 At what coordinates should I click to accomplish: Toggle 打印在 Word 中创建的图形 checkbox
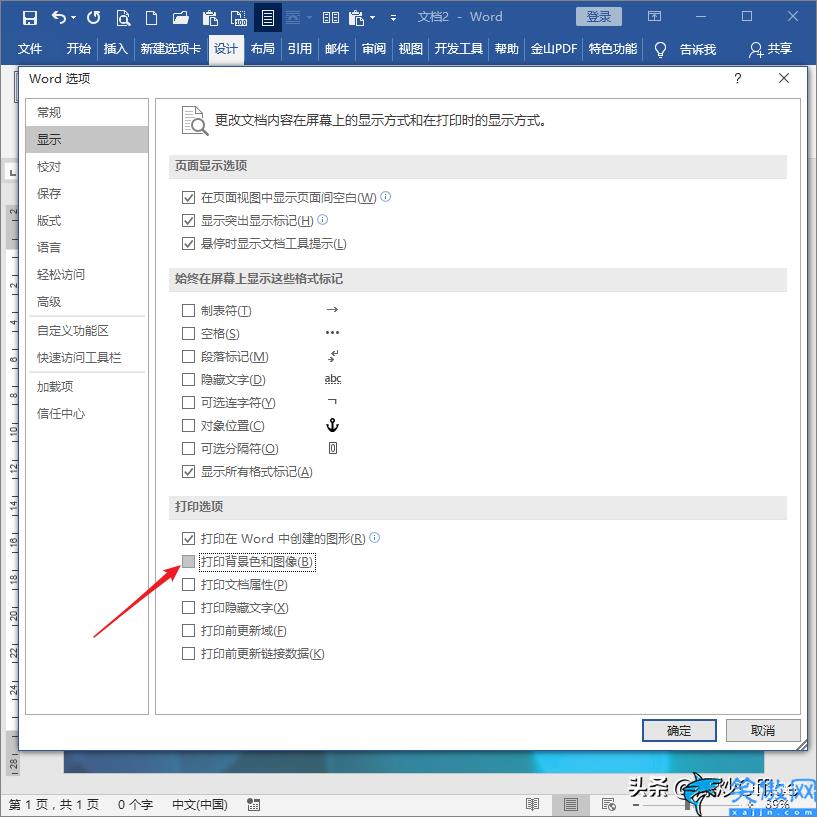pyautogui.click(x=188, y=538)
